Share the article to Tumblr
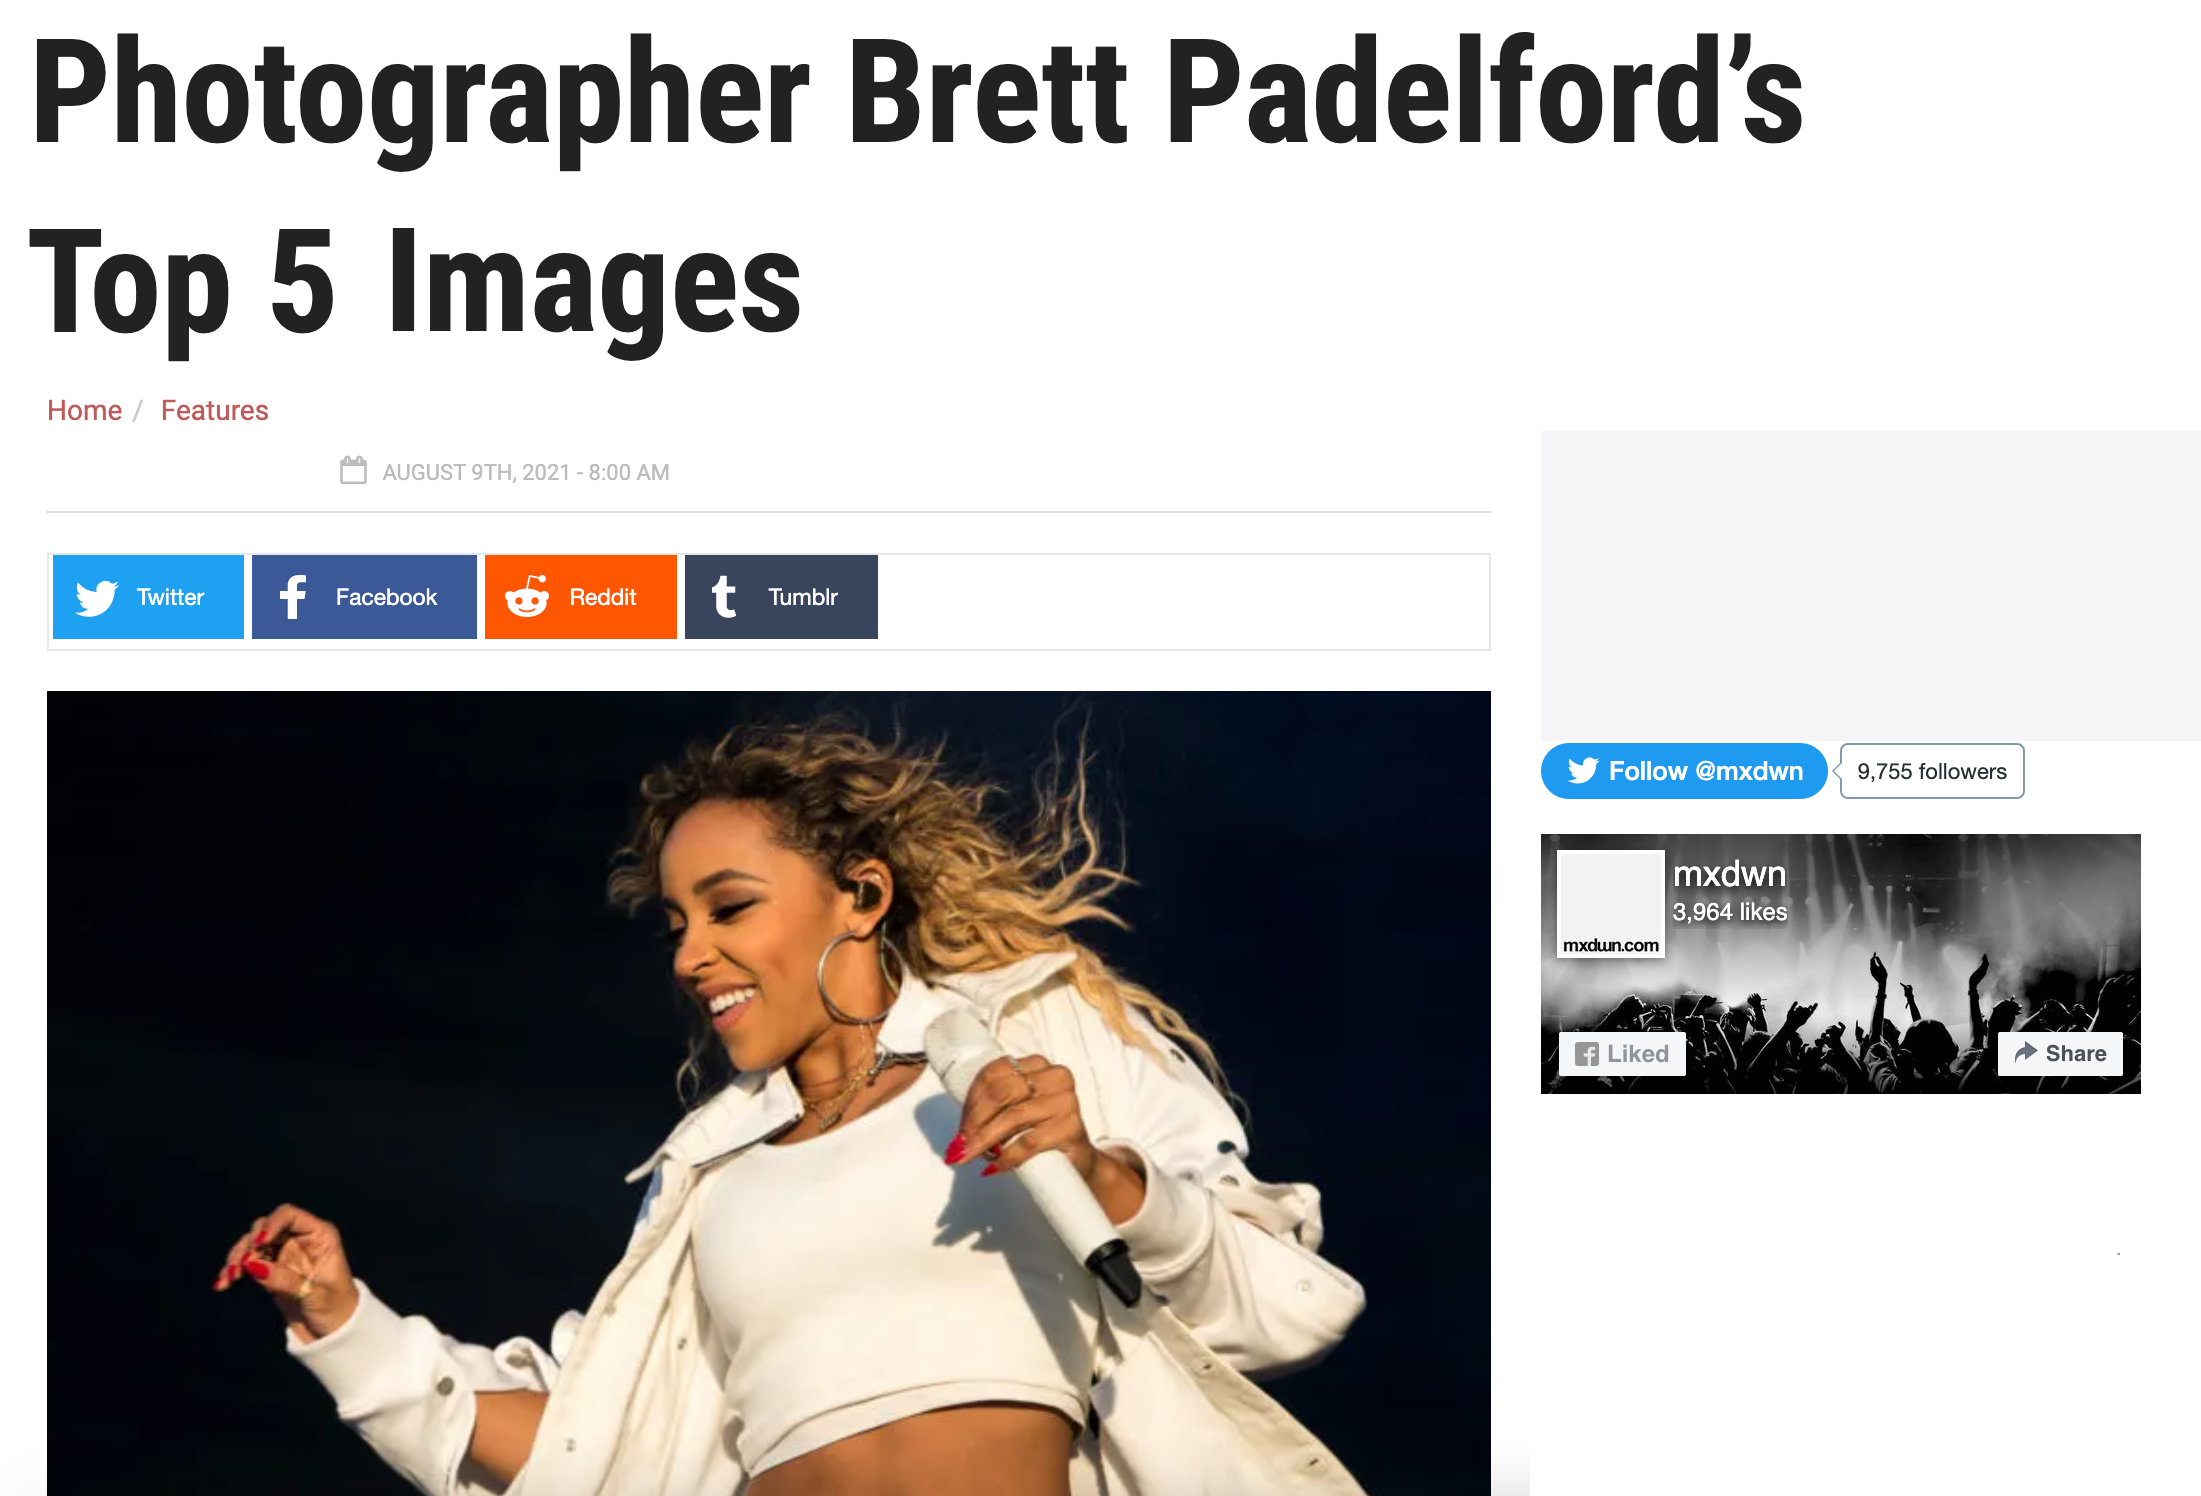Image resolution: width=2201 pixels, height=1496 pixels. point(781,597)
